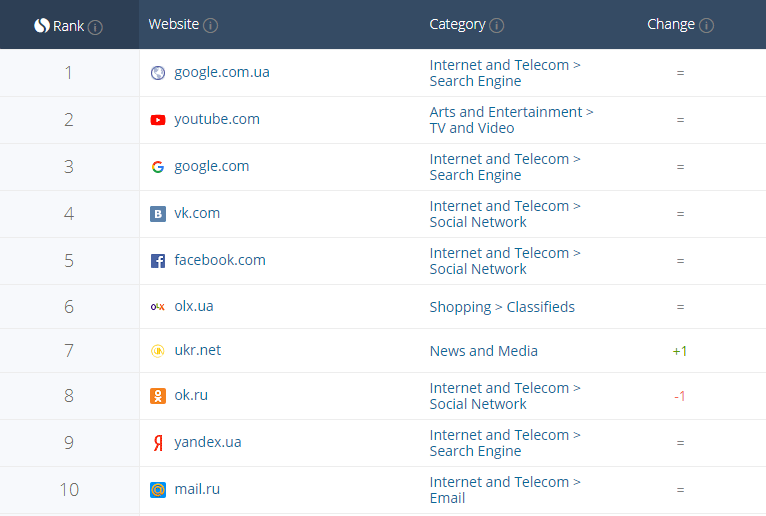Click the ok.ru favicon icon
This screenshot has height=516, width=766.
[158, 396]
